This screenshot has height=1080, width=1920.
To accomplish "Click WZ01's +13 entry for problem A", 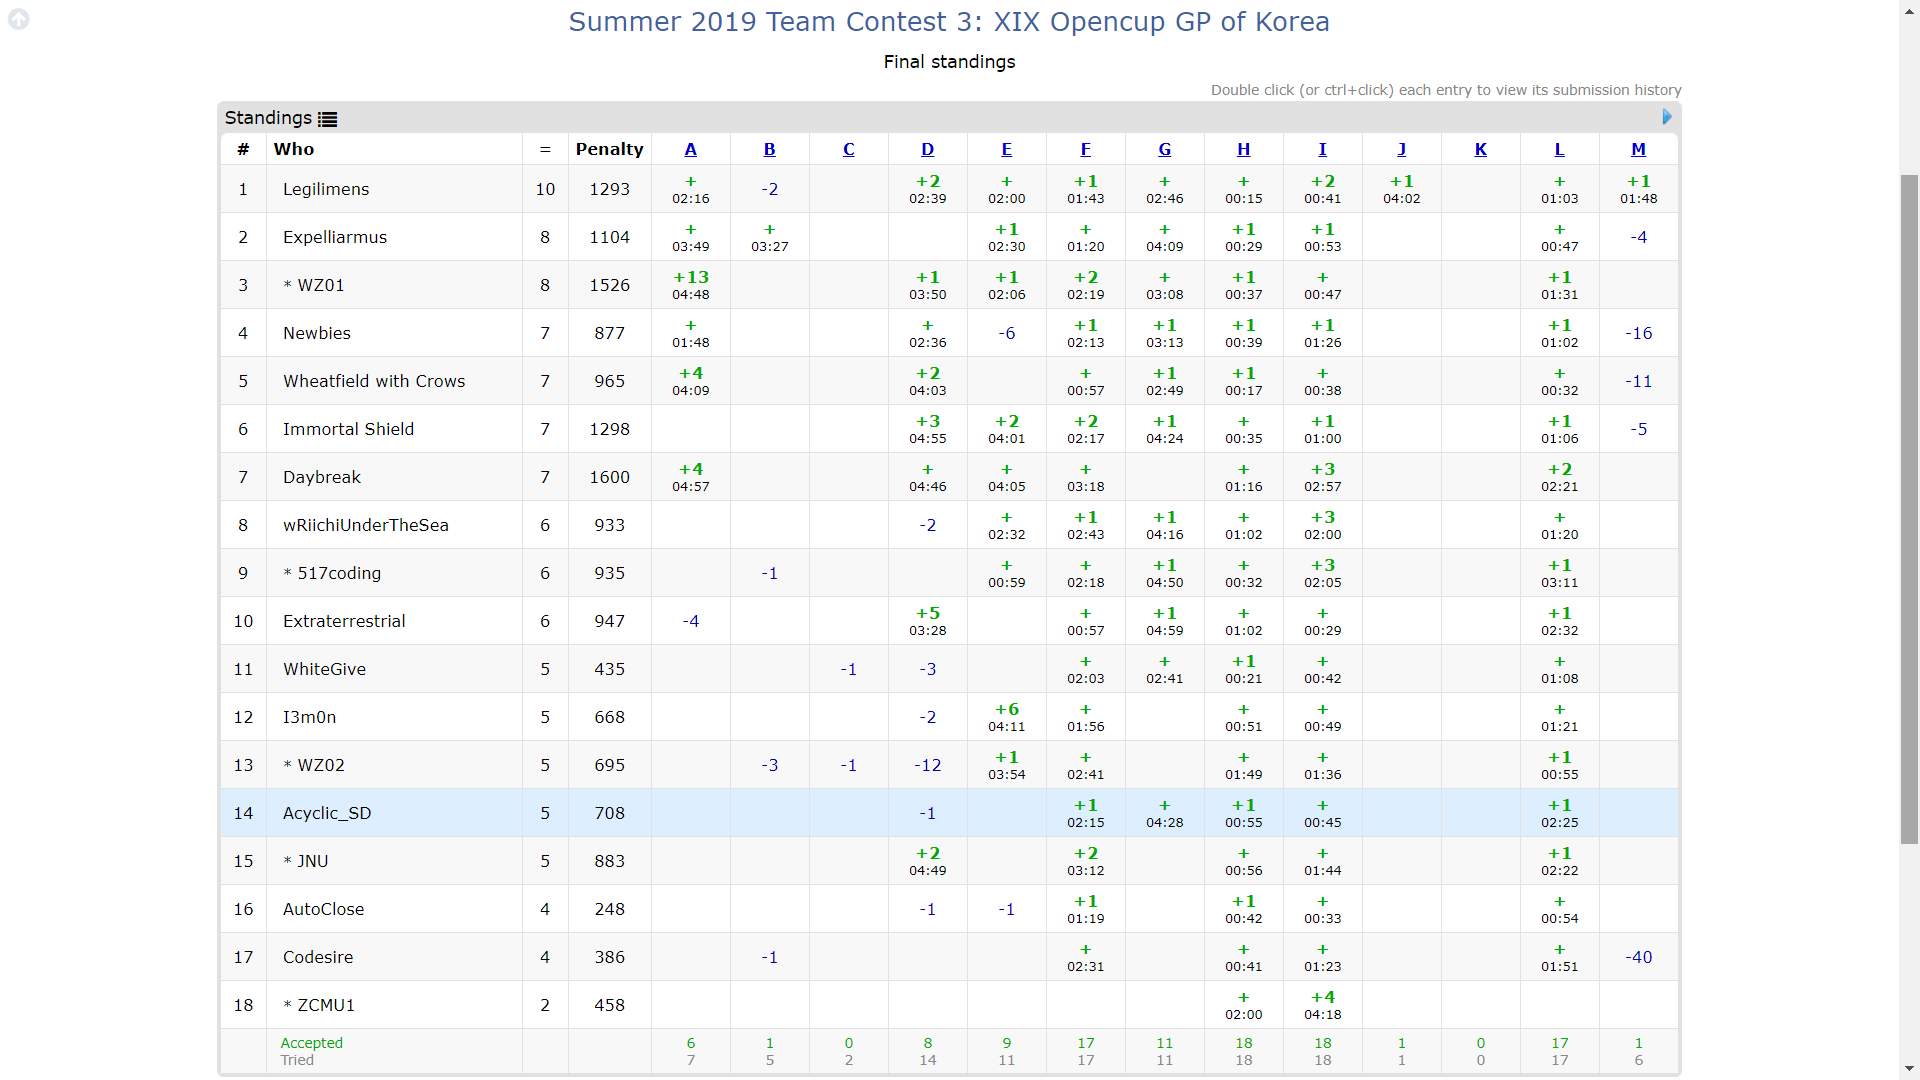I will [690, 285].
